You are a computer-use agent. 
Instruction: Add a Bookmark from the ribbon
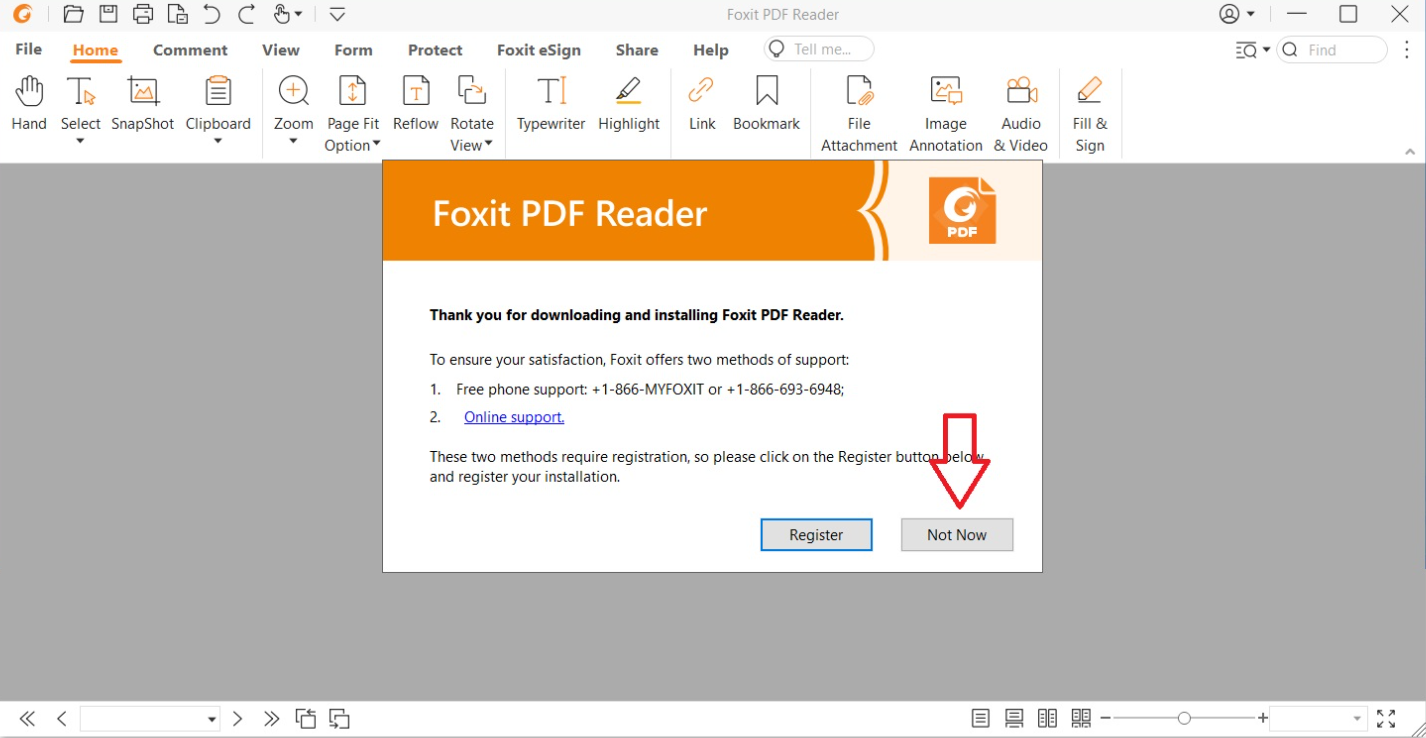click(x=766, y=104)
